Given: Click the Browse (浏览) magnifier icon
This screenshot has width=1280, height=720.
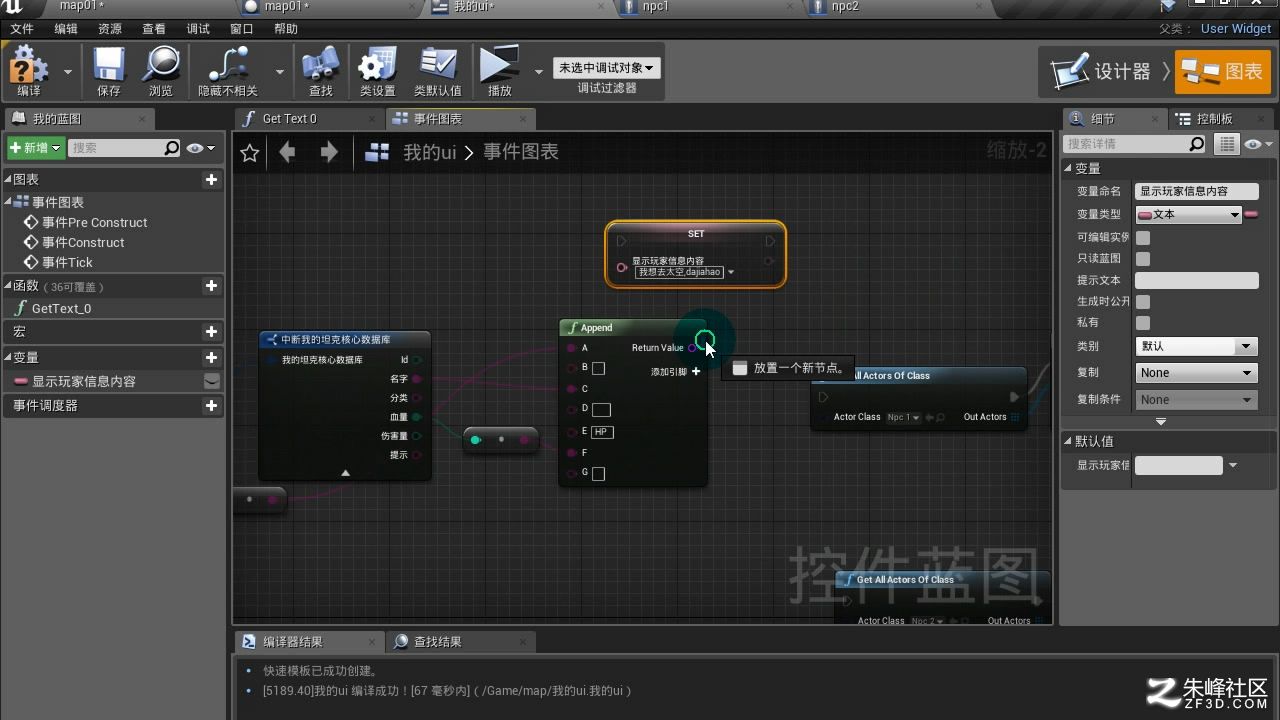Looking at the screenshot, I should tap(160, 64).
